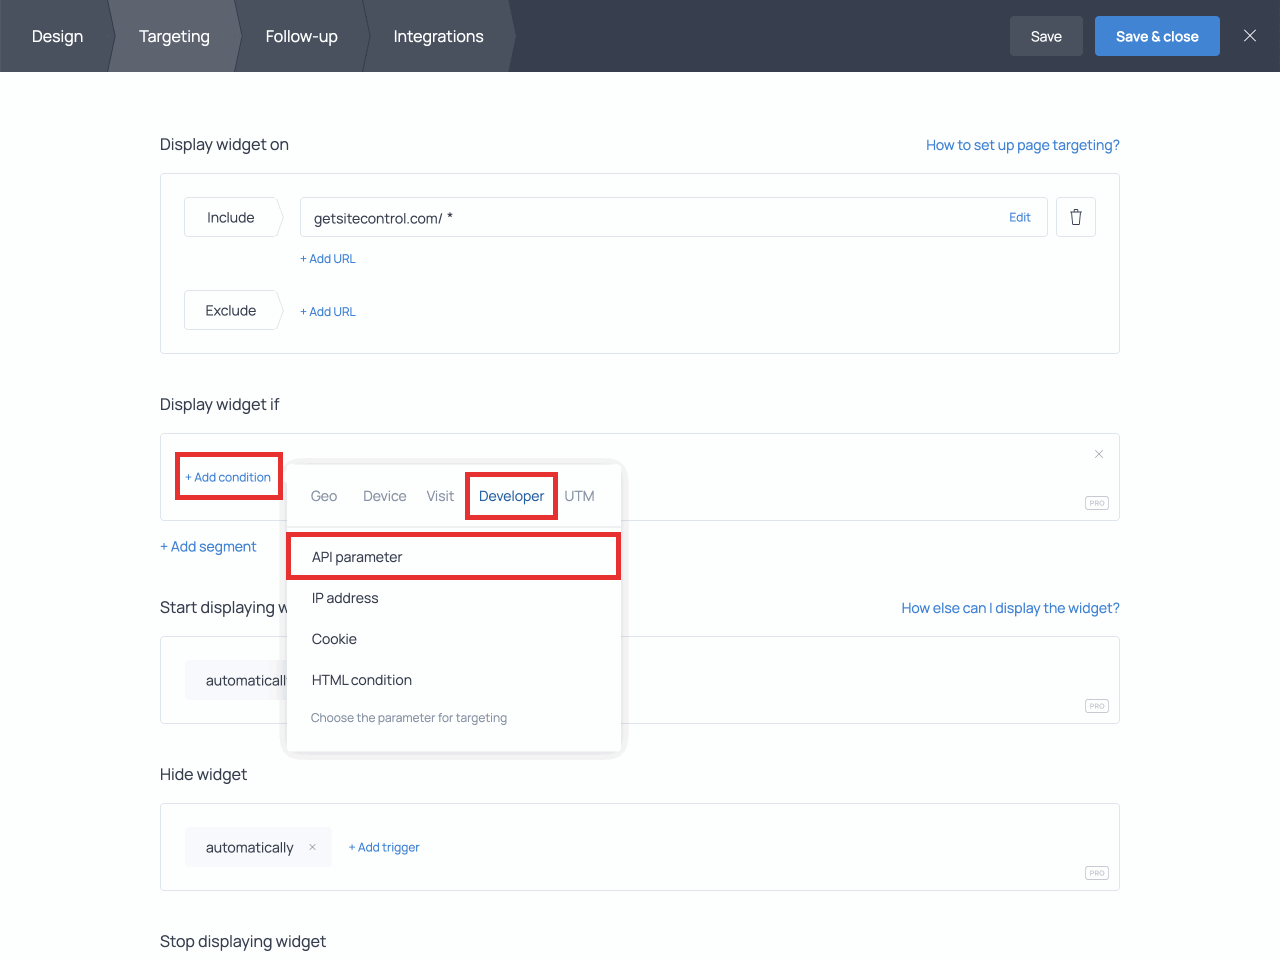Image resolution: width=1280 pixels, height=960 pixels.
Task: Choose the Device condition category
Action: (x=384, y=496)
